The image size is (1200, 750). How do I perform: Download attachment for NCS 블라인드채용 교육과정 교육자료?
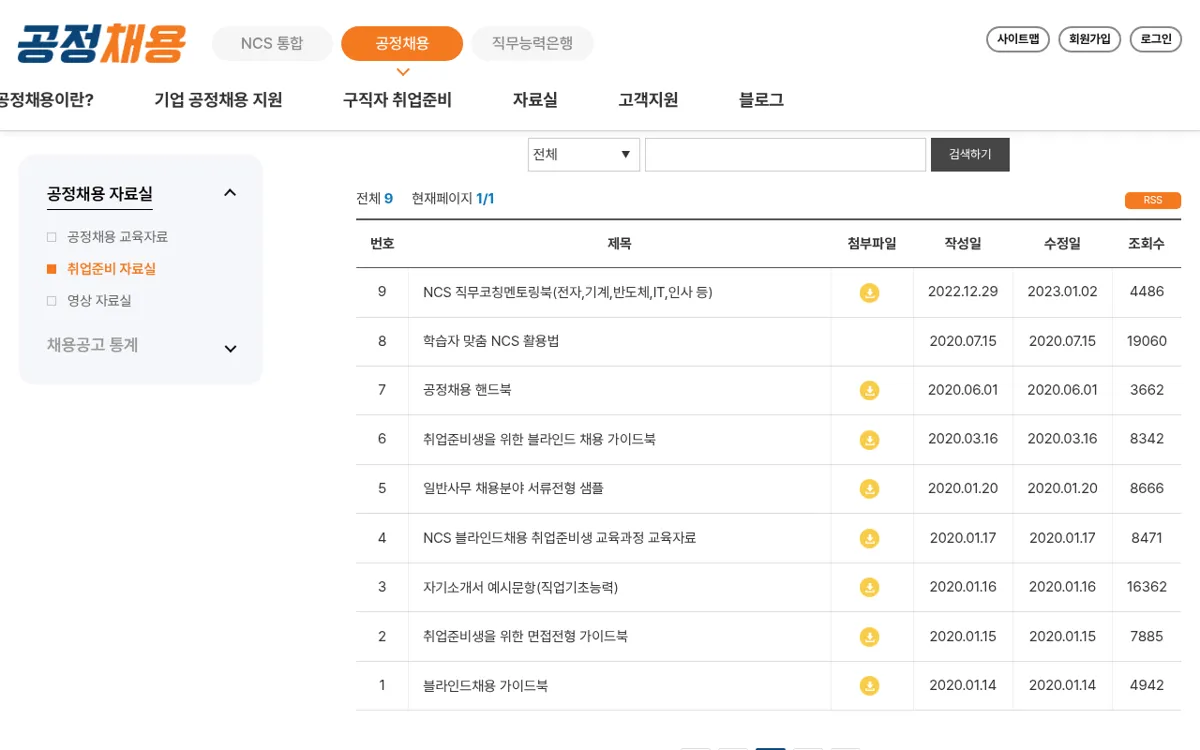[870, 538]
